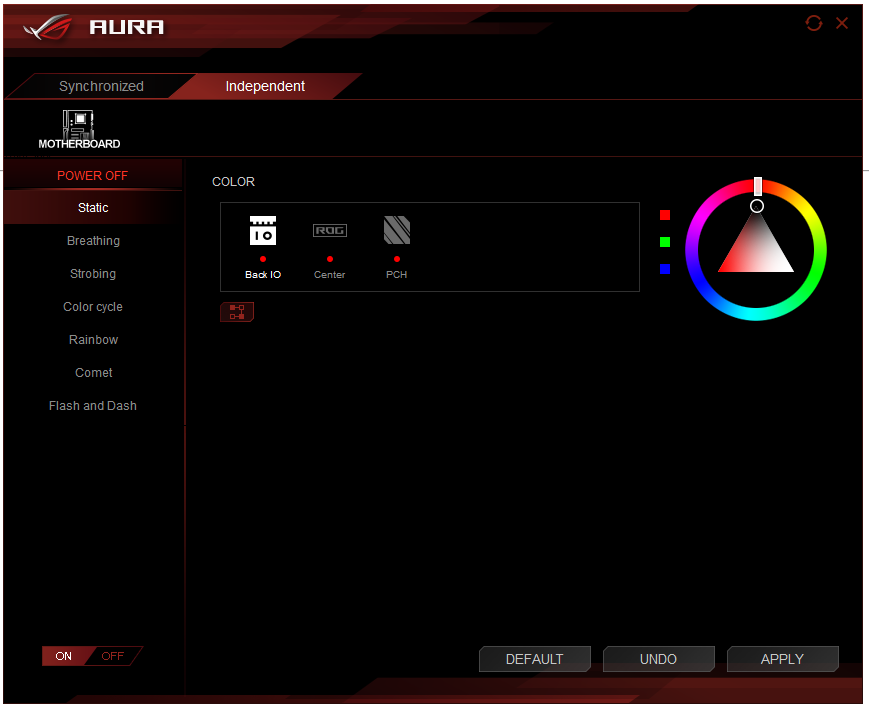Screen dimensions: 869x709
Task: Close the AURA window
Action: [x=842, y=23]
